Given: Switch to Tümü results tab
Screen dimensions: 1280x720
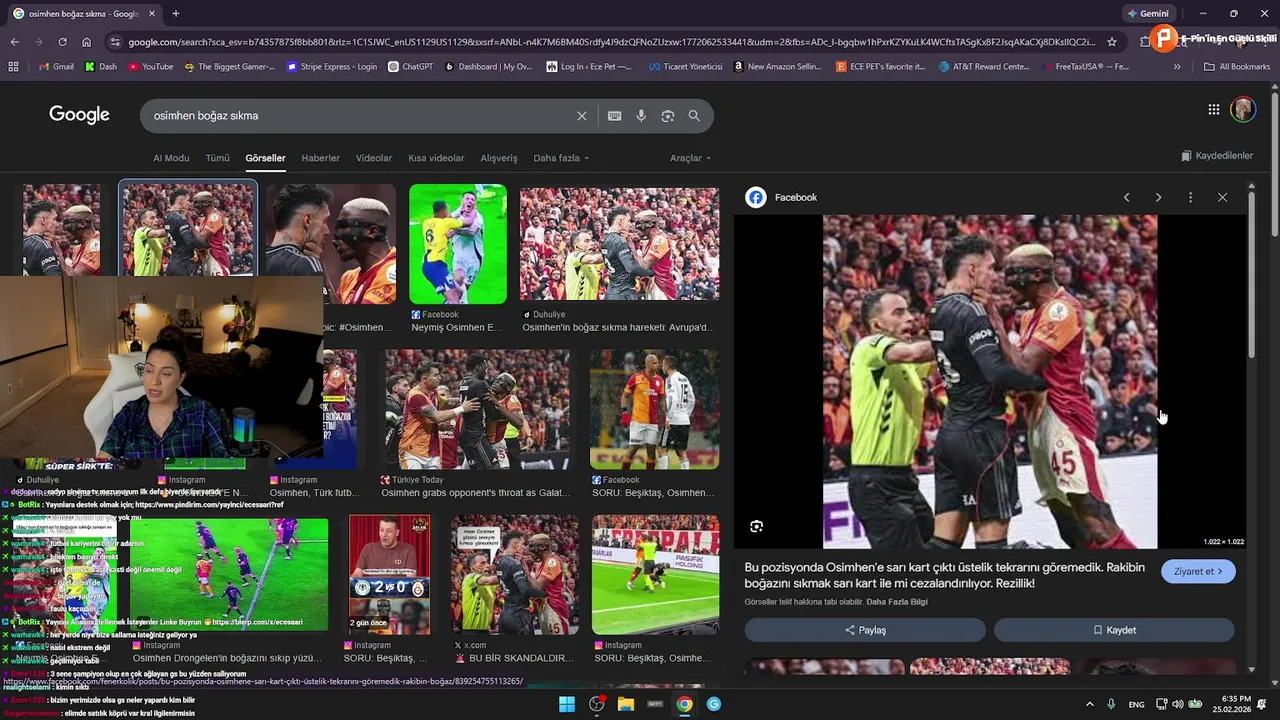Looking at the screenshot, I should point(217,158).
